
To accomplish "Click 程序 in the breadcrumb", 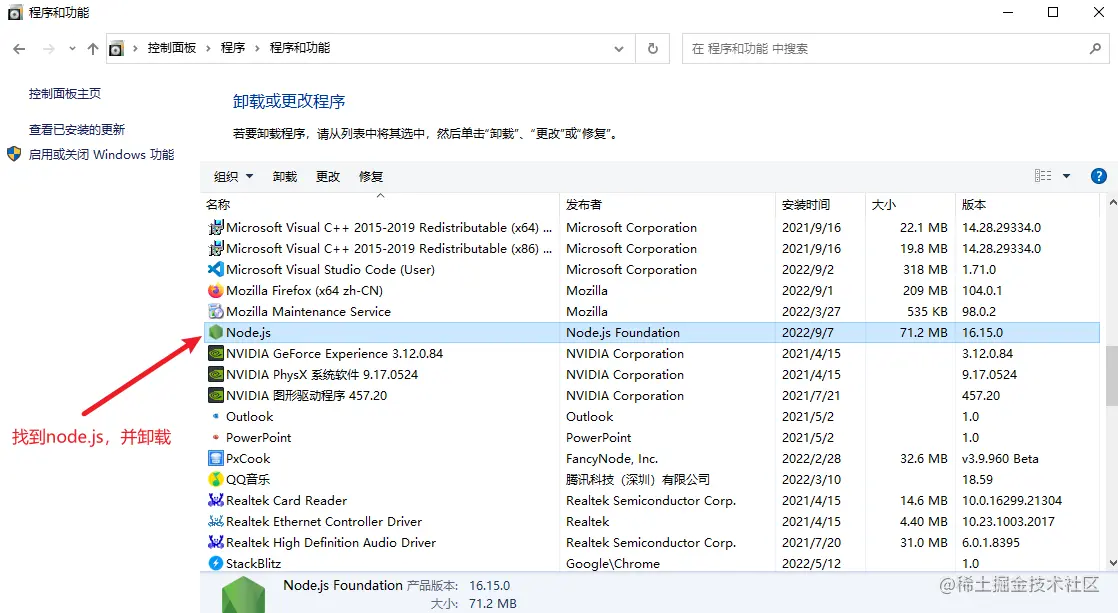I will tap(233, 48).
